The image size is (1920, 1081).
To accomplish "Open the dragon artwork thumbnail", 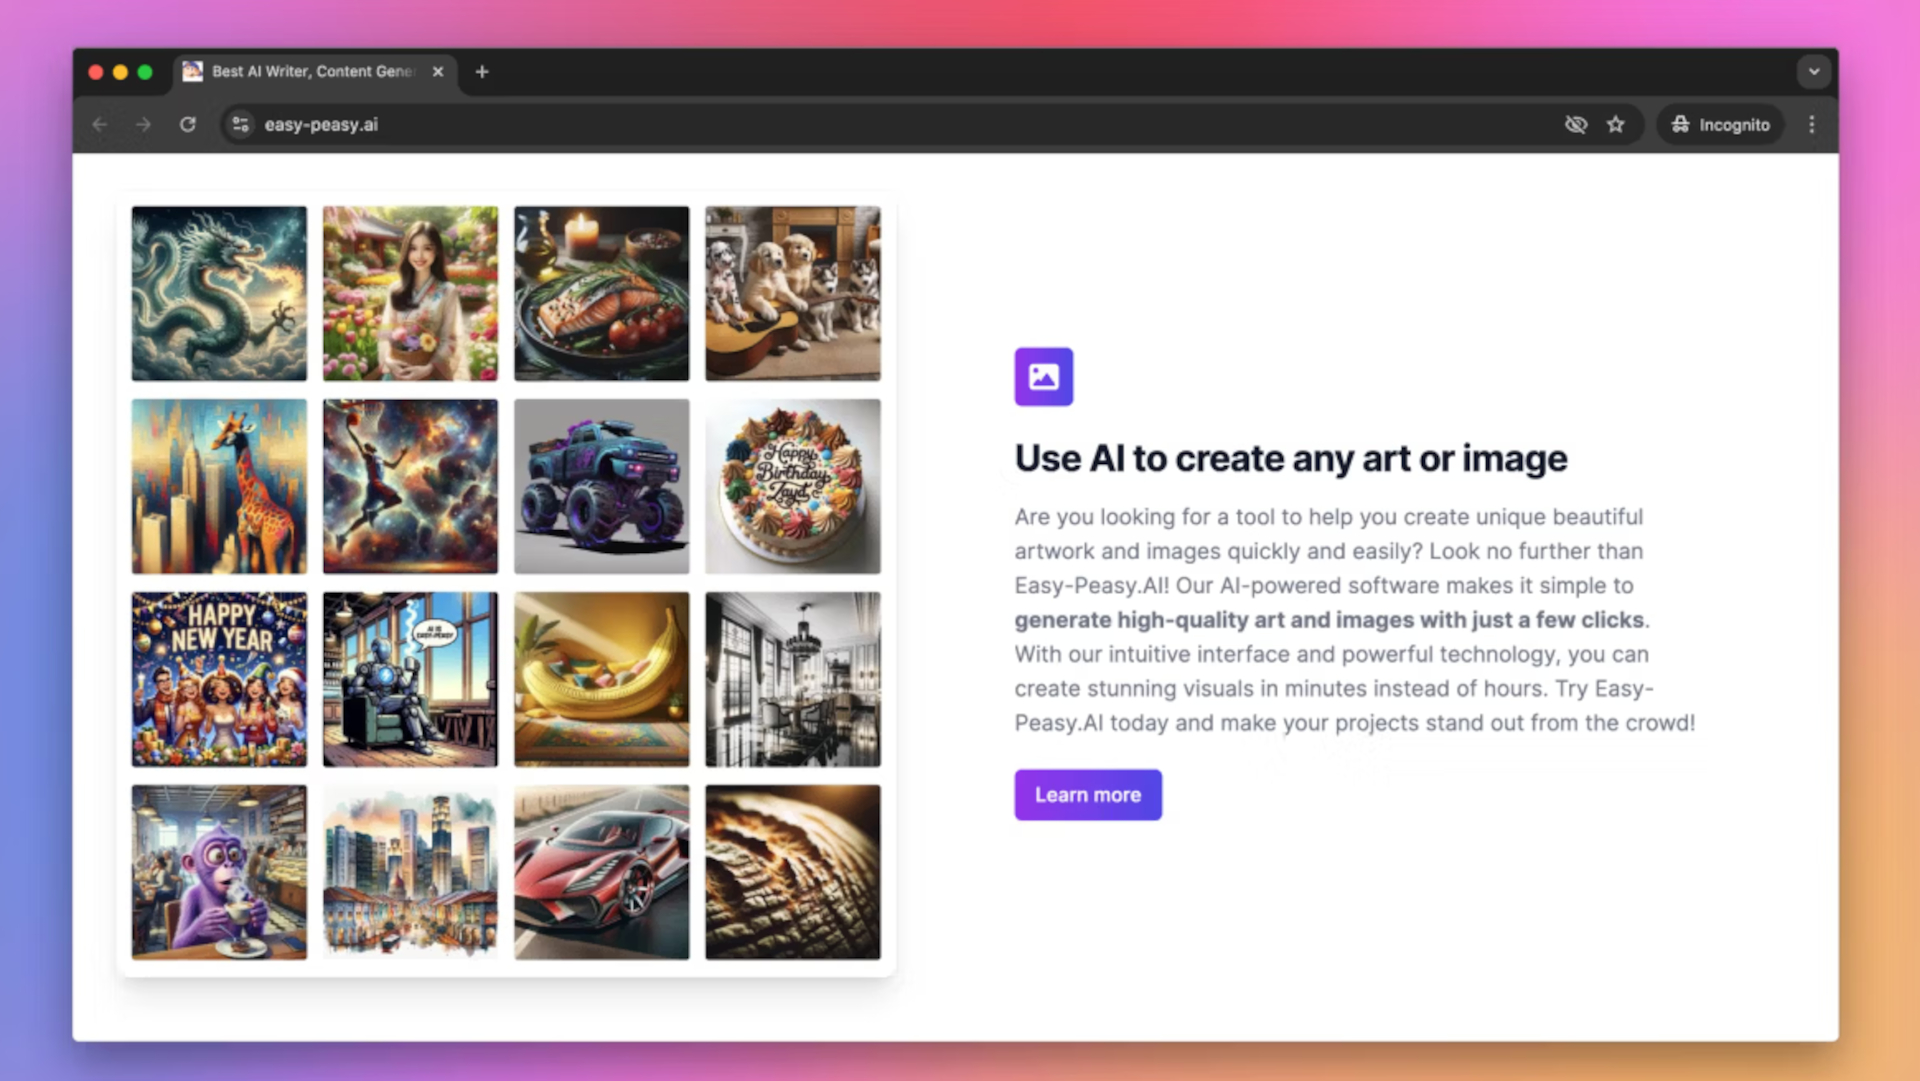I will 219,294.
